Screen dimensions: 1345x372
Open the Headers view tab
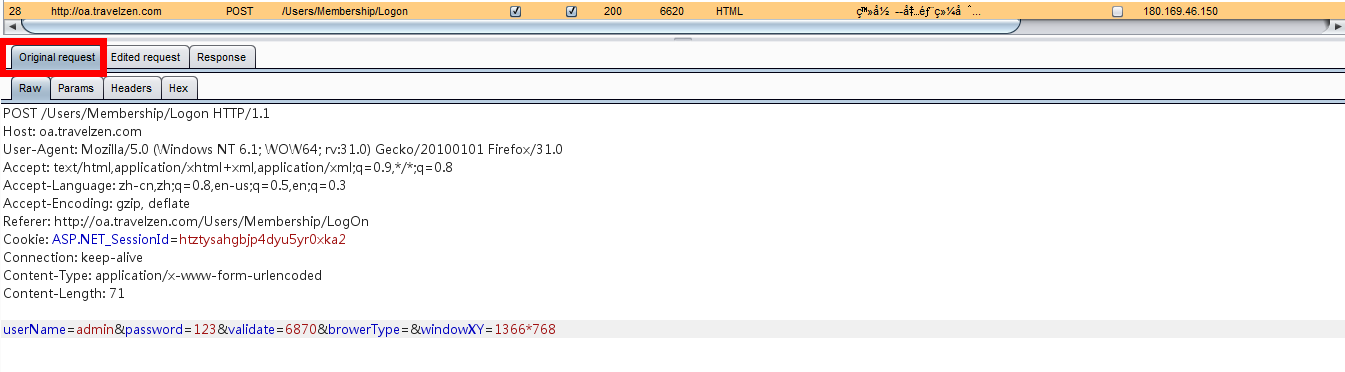click(131, 88)
